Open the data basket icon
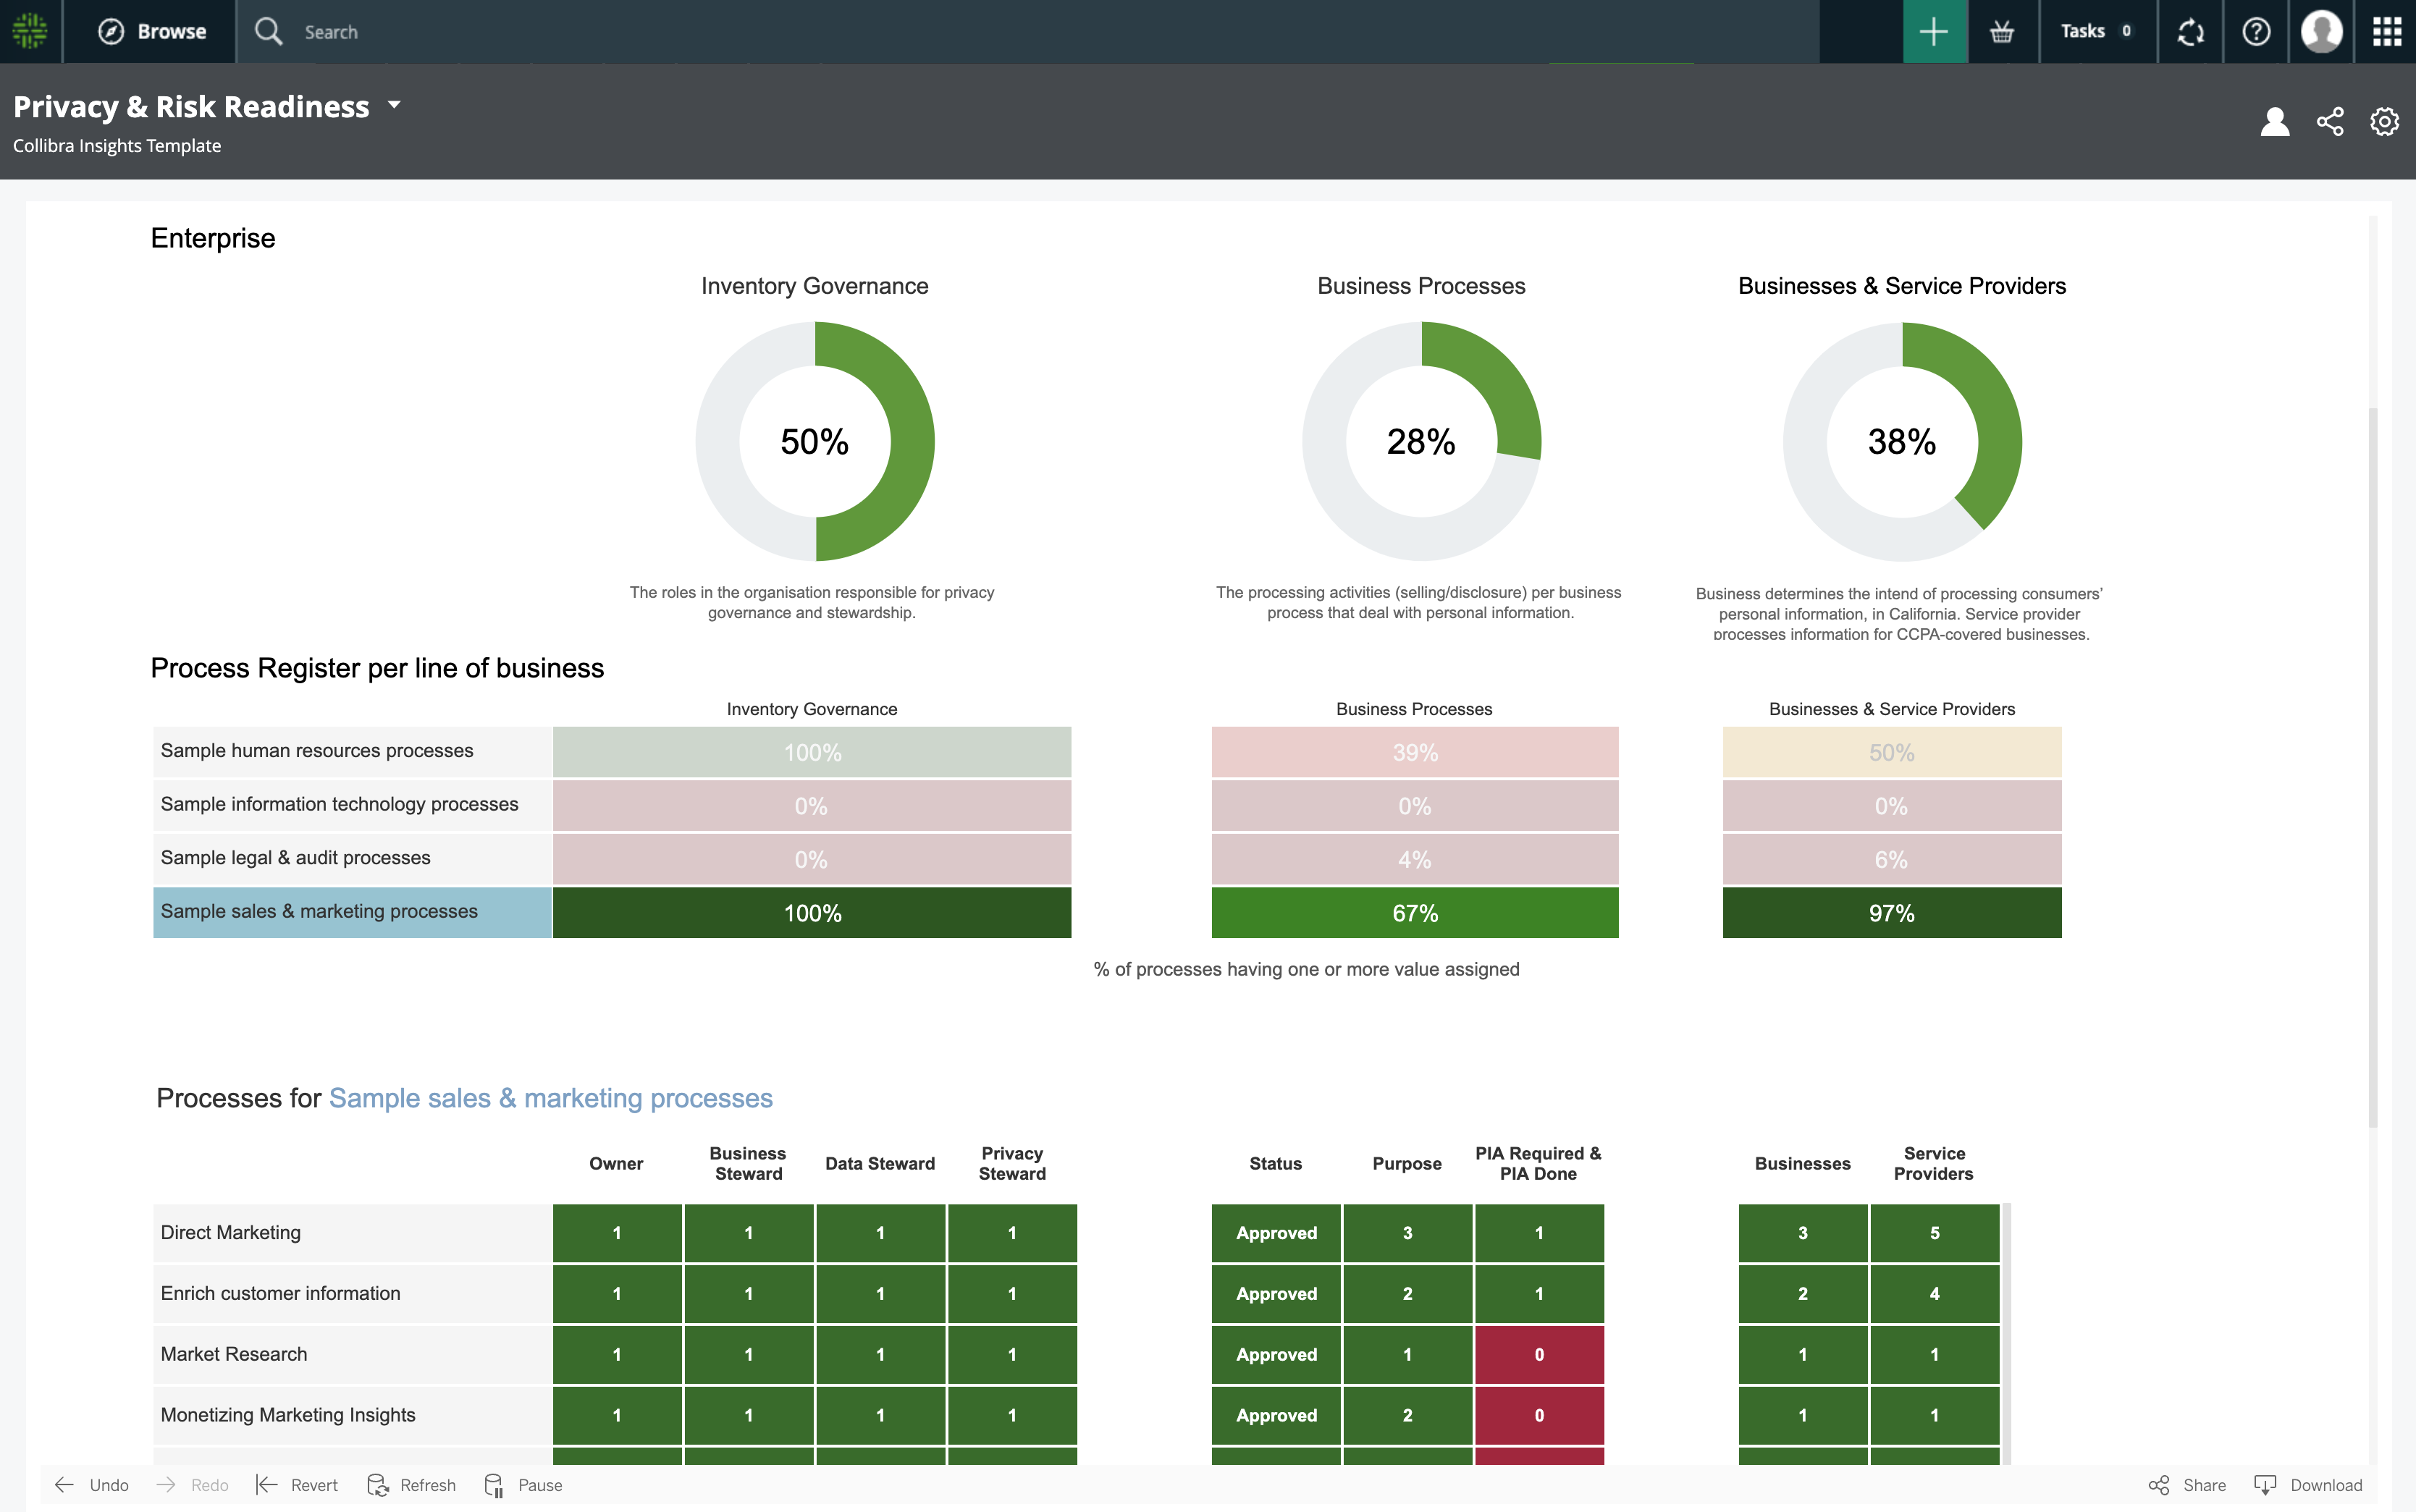This screenshot has width=2416, height=1512. pyautogui.click(x=2002, y=31)
